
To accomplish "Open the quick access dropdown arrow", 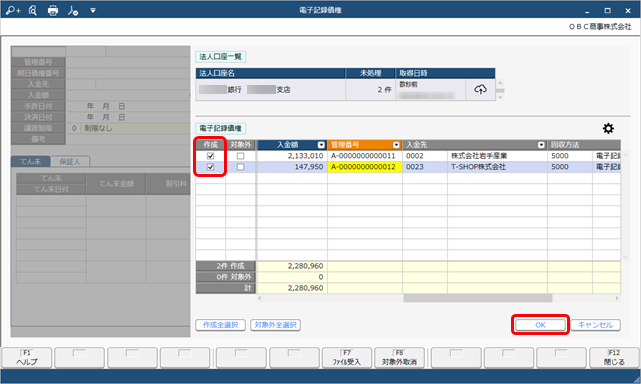I will [93, 11].
